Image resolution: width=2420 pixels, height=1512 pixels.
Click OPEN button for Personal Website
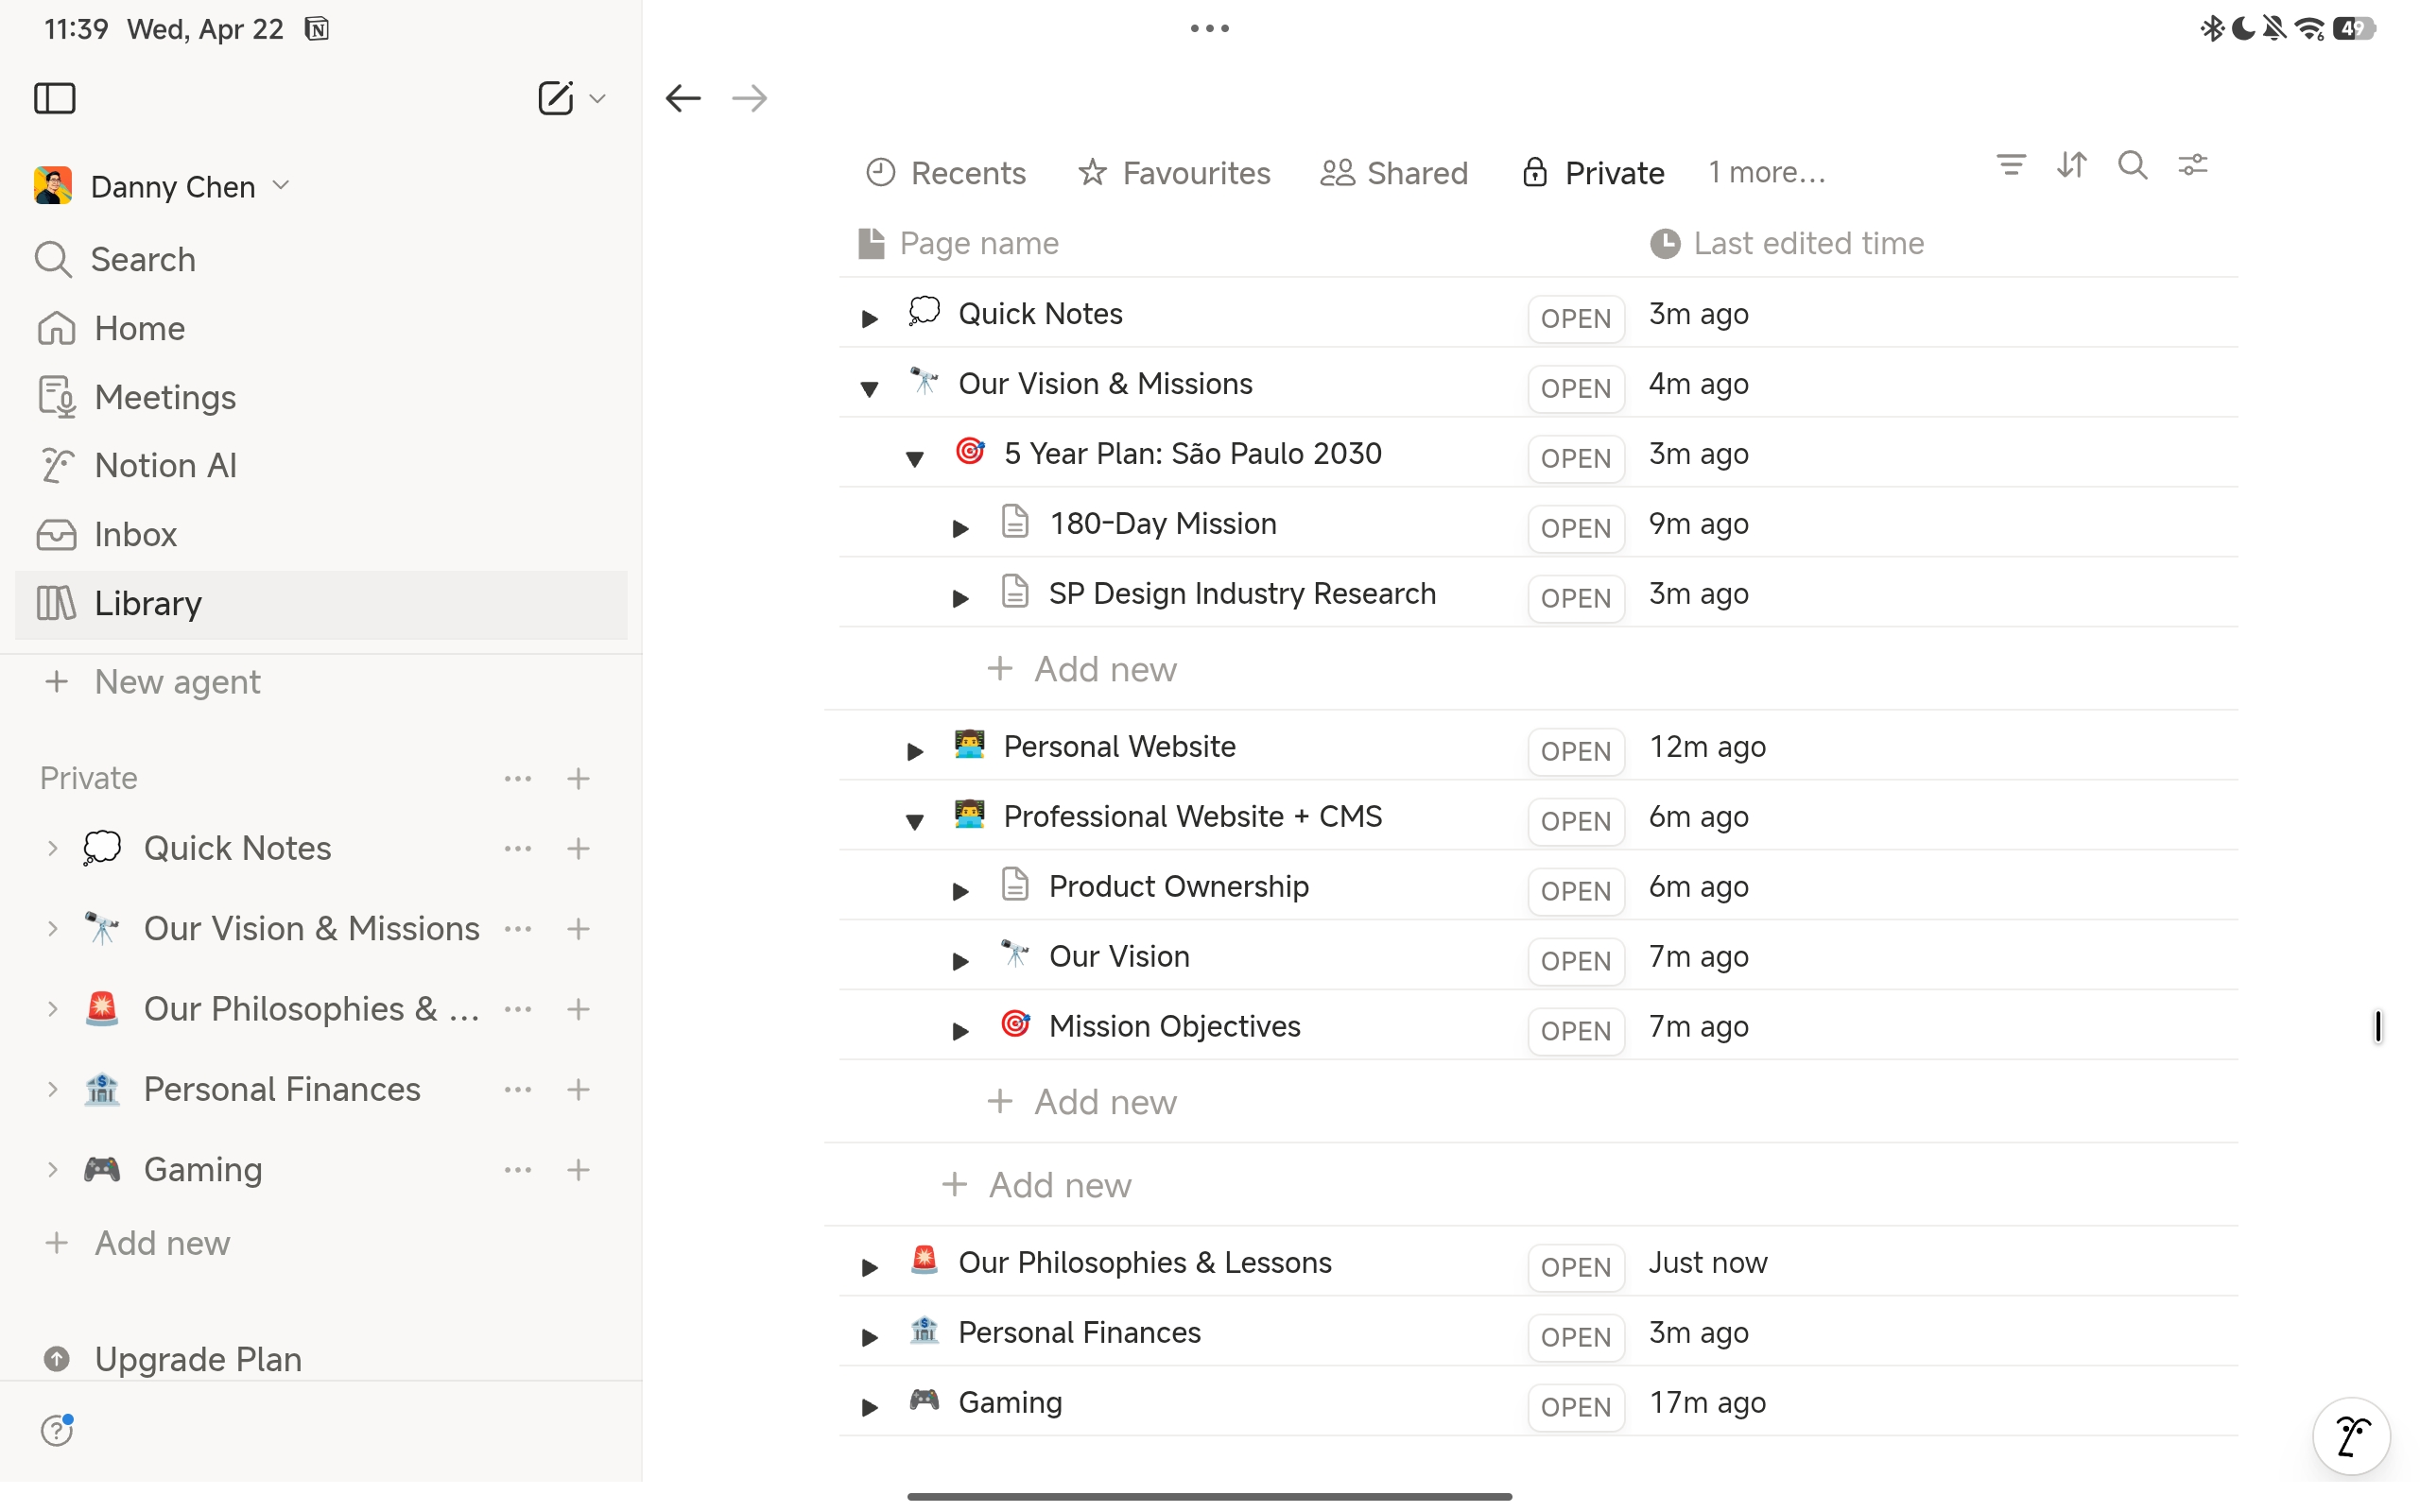point(1575,751)
